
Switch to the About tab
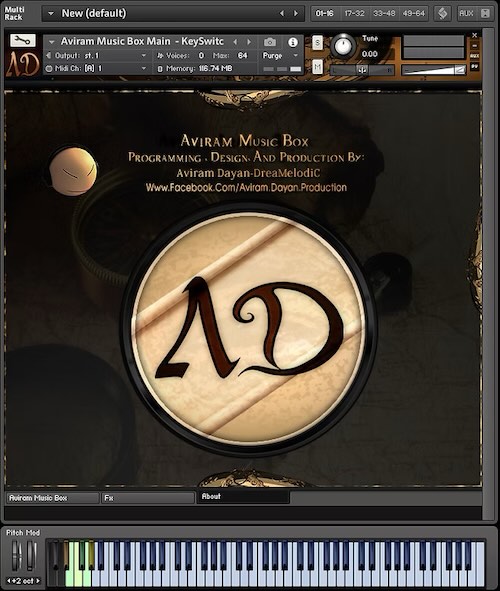click(x=243, y=496)
